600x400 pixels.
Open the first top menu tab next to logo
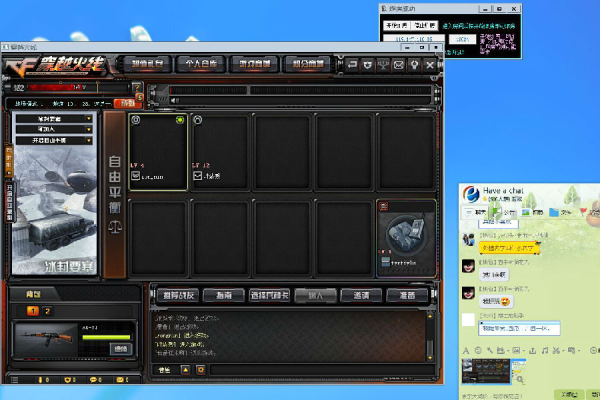tap(147, 64)
